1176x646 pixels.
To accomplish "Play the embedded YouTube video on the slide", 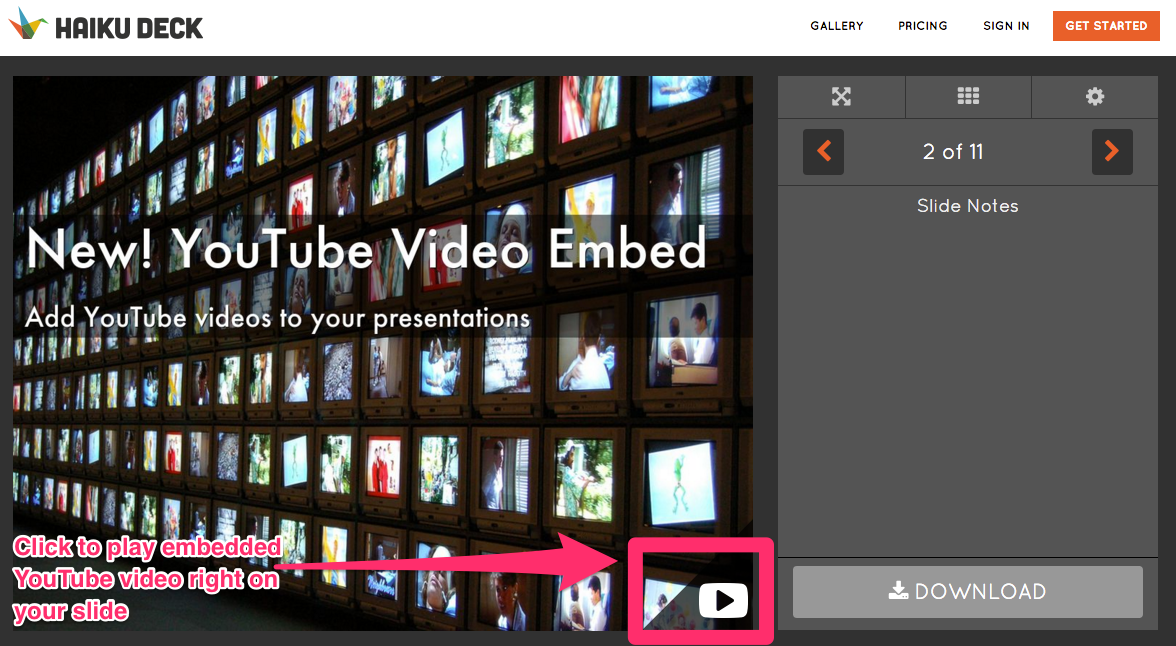I will [x=724, y=600].
